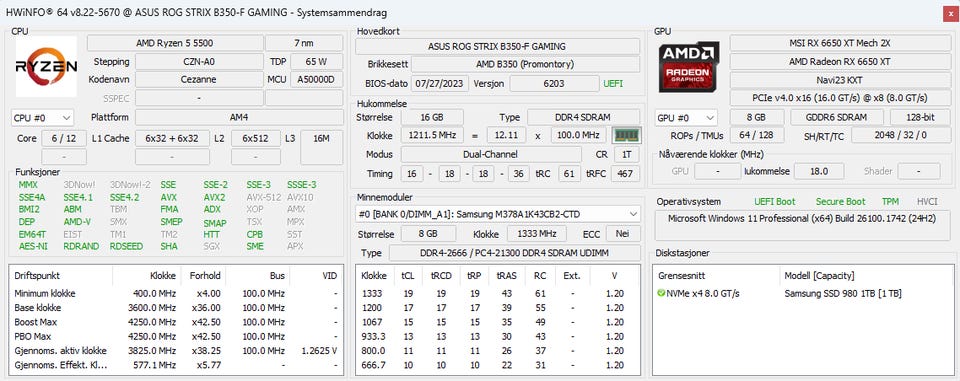This screenshot has width=960, height=381.
Task: Click the 65 W TDP value
Action: pyautogui.click(x=317, y=62)
